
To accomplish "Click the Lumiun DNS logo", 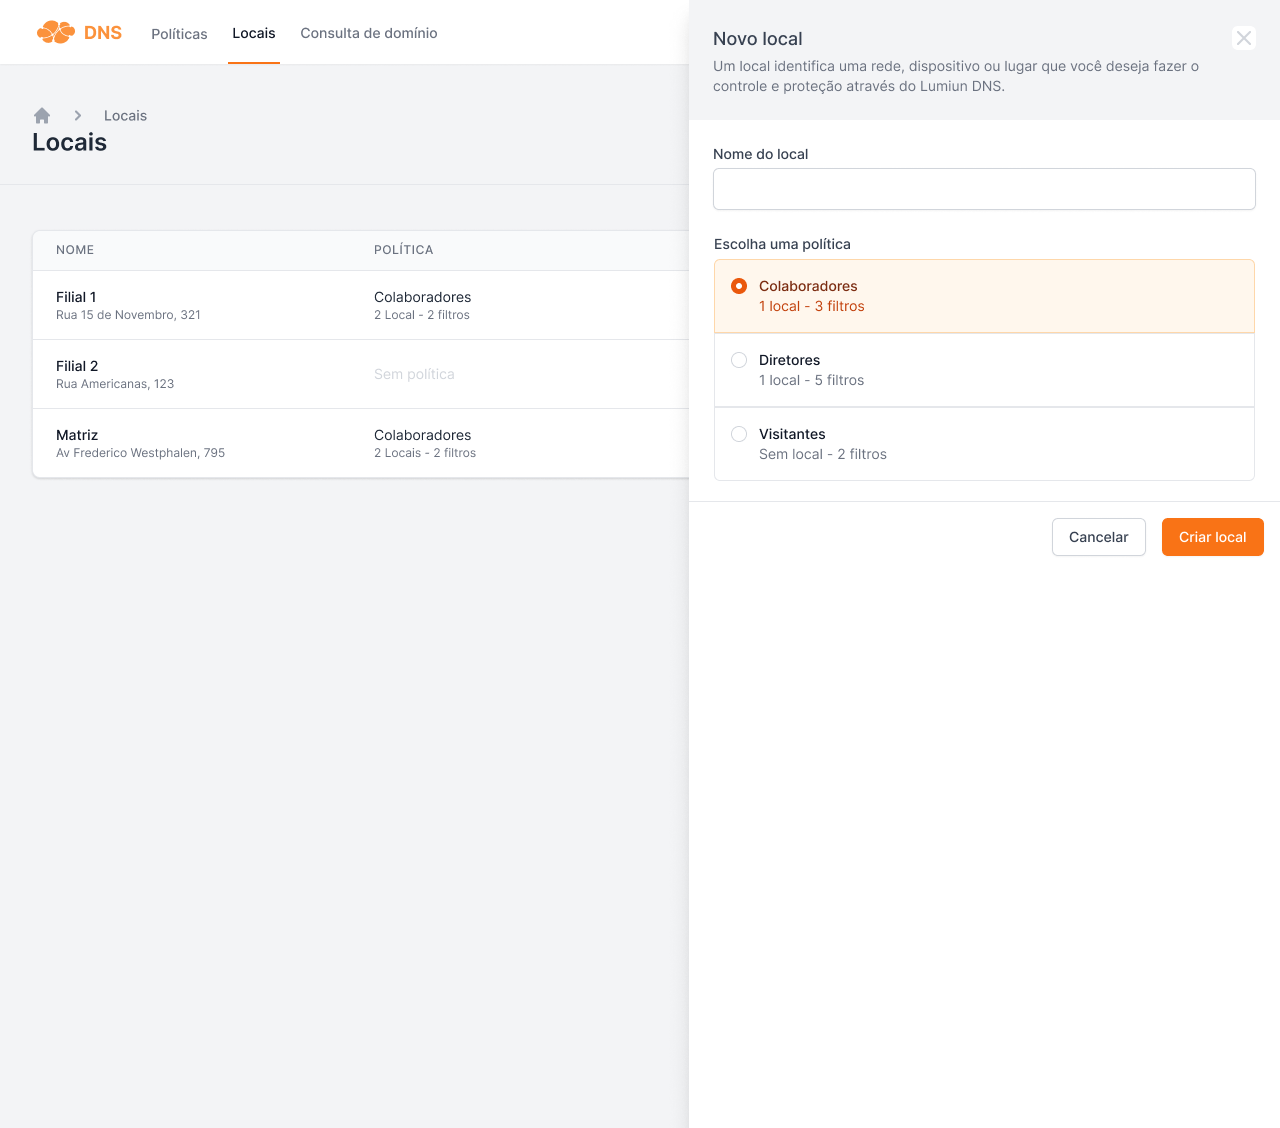I will tap(79, 33).
